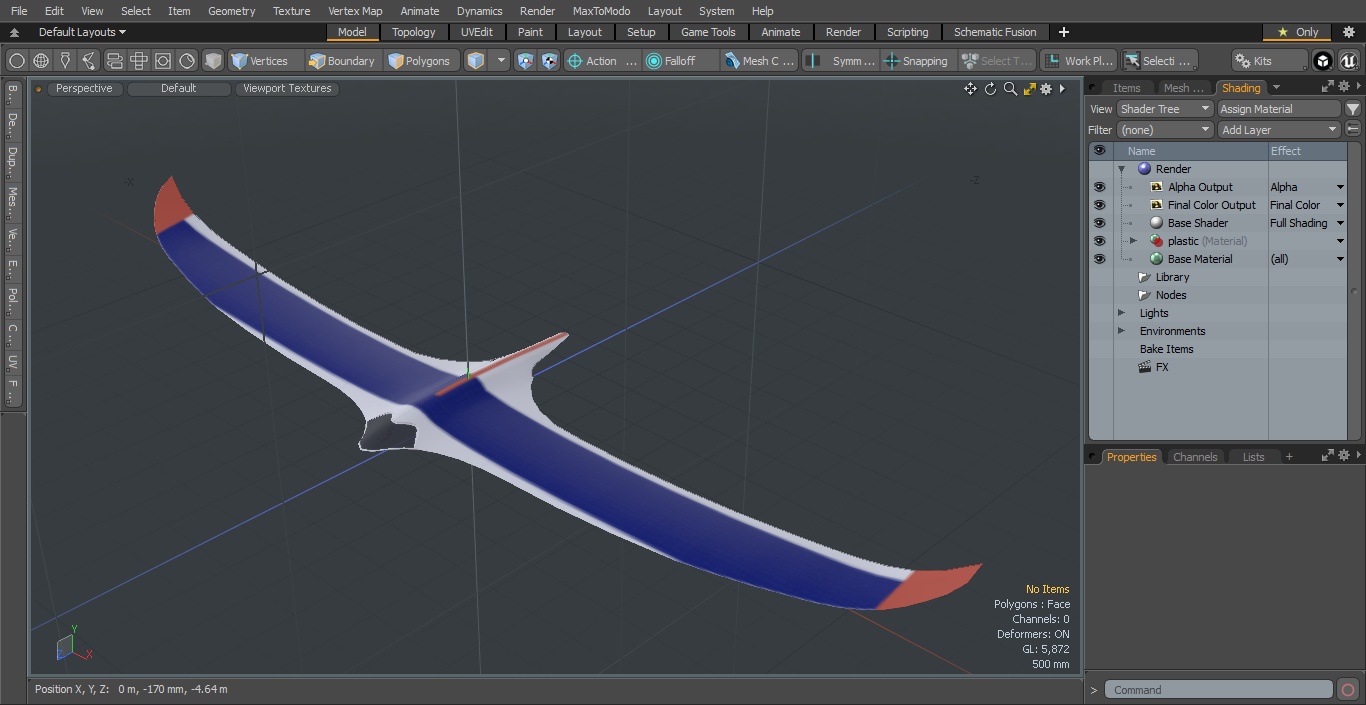Expand the plastic material group
Screen dimensions: 1366x705
tap(1133, 241)
